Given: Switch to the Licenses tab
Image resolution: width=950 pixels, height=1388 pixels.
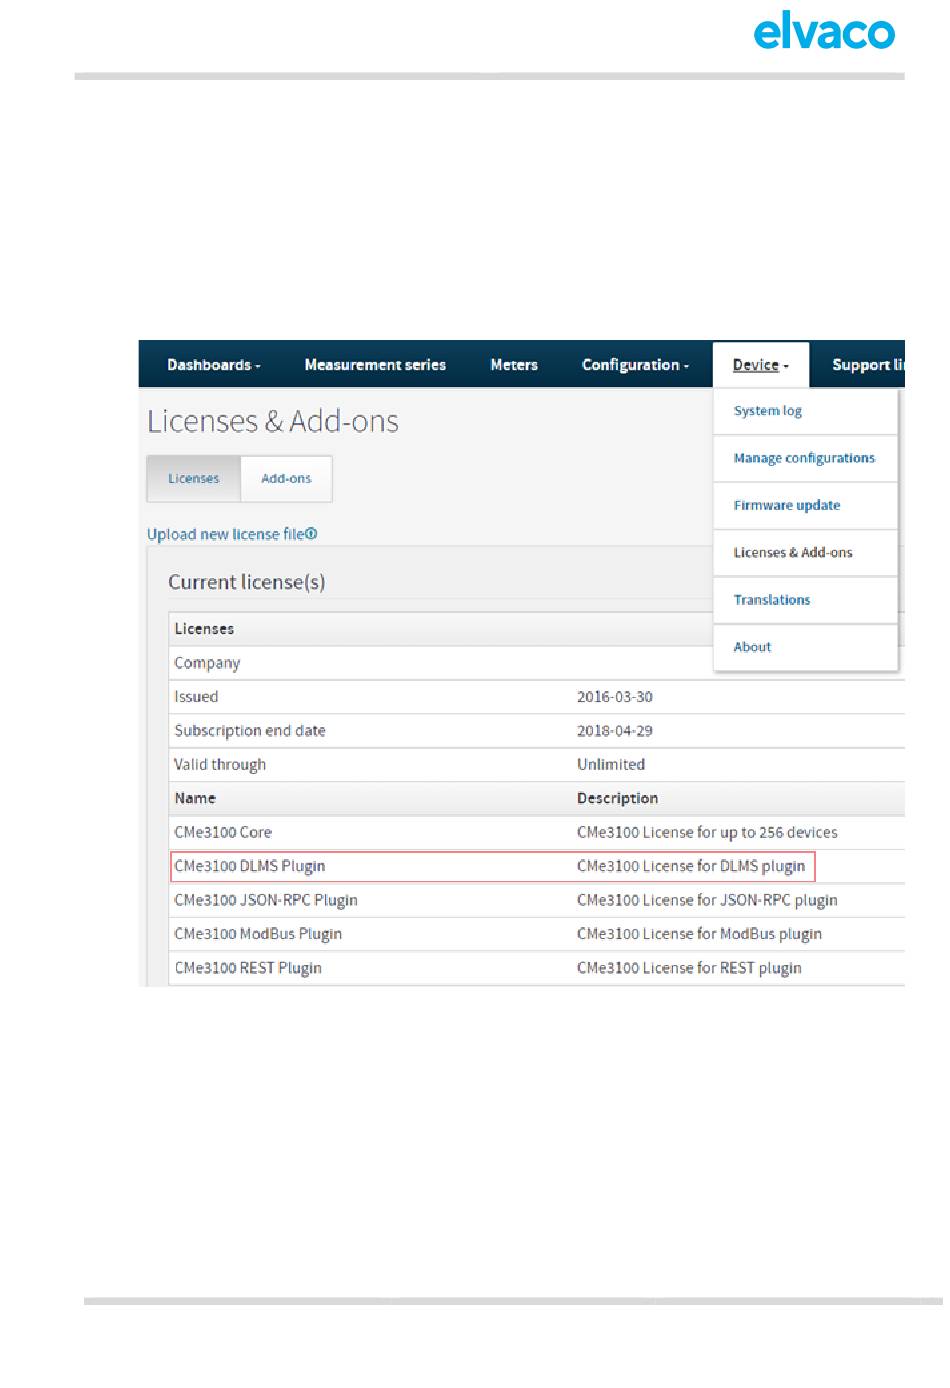Looking at the screenshot, I should tap(194, 479).
